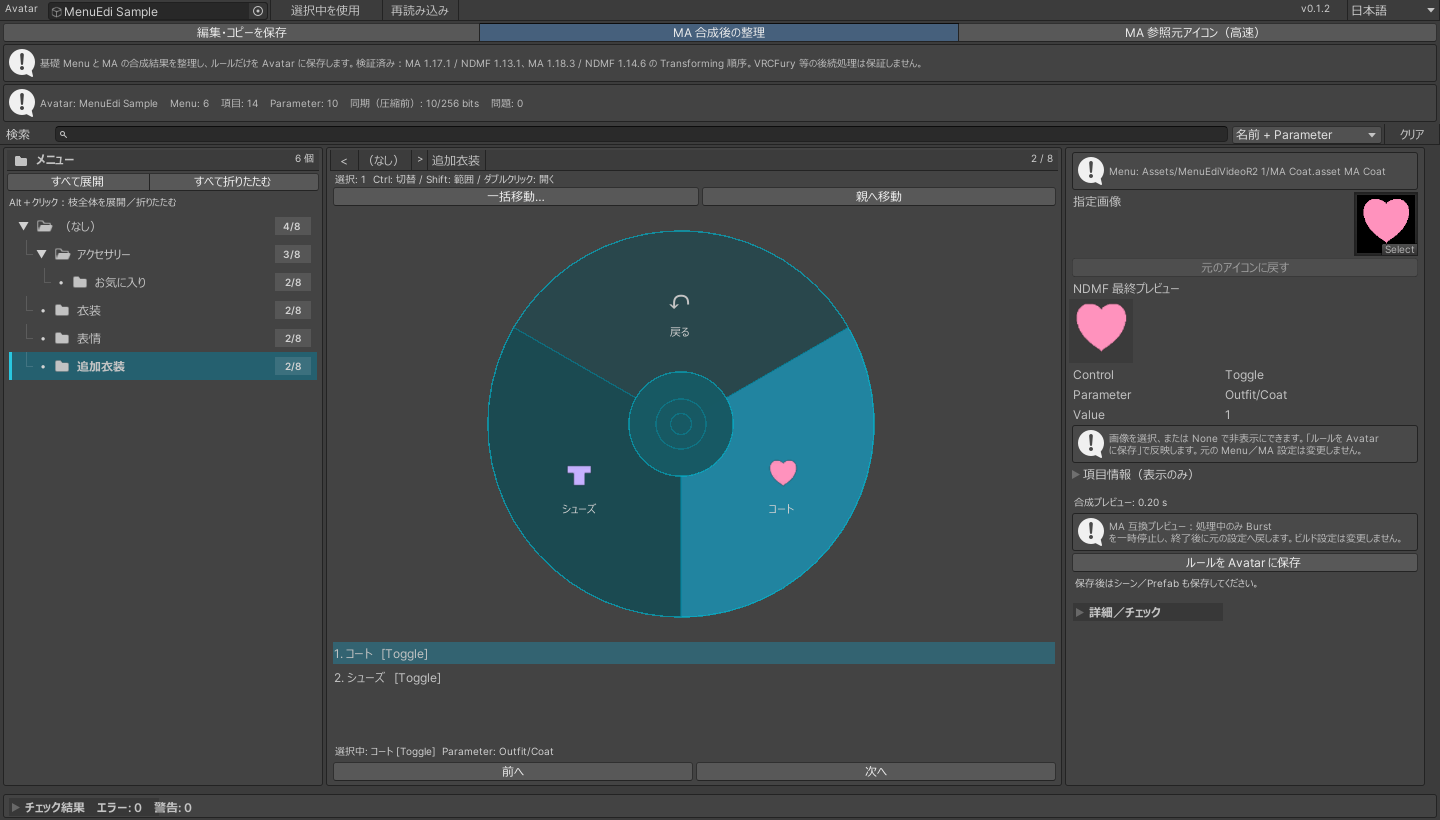This screenshot has width=1440, height=820.
Task: Click the center circle of the radial menu
Action: point(681,424)
